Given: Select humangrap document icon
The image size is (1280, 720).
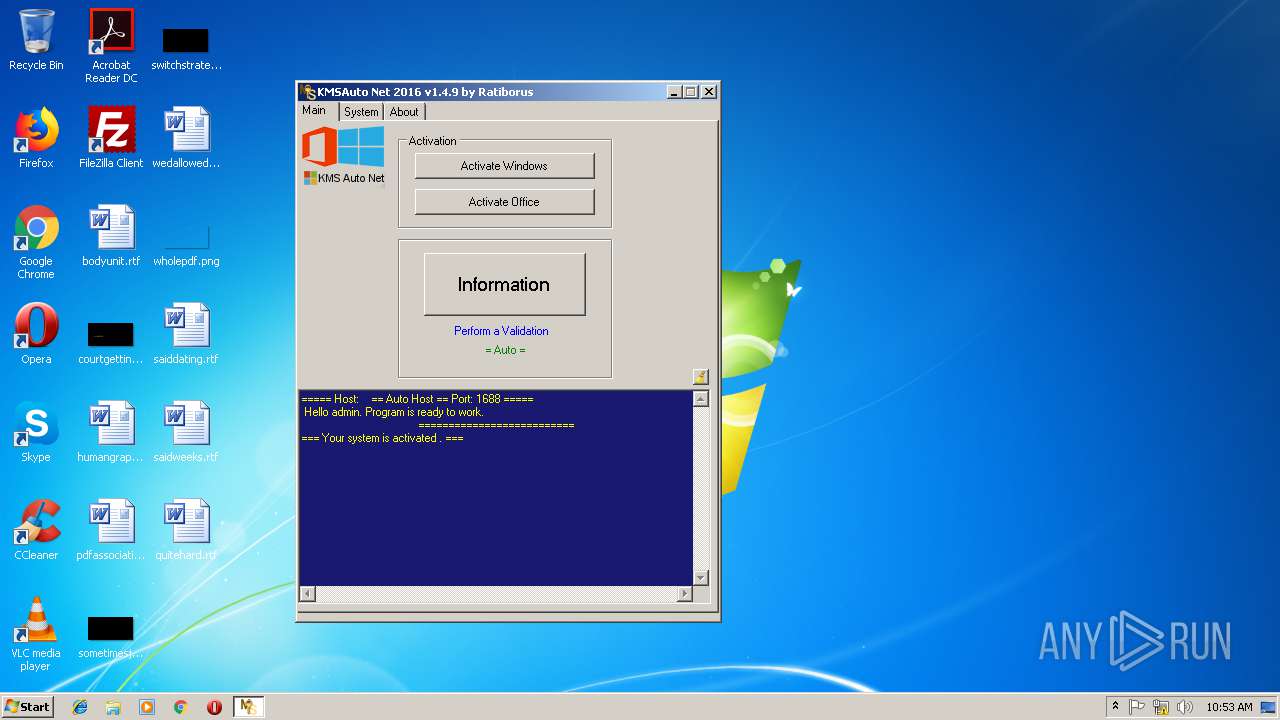Looking at the screenshot, I should (x=111, y=432).
